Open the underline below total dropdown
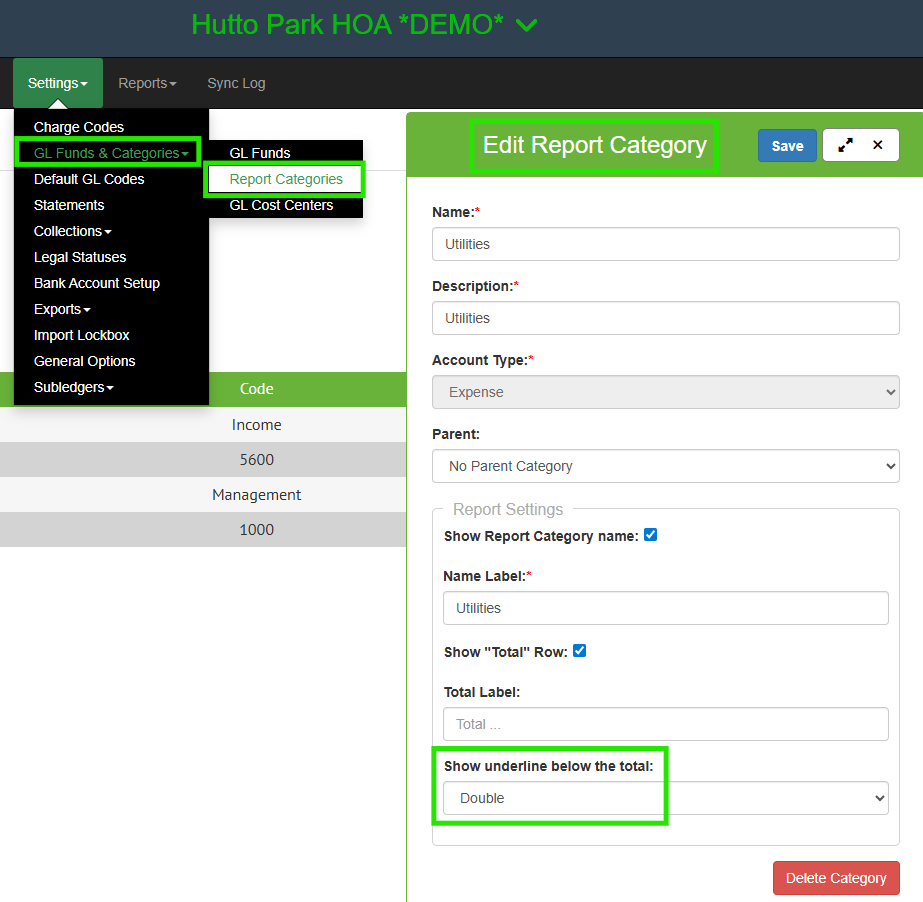Viewport: 923px width, 902px height. [x=665, y=798]
